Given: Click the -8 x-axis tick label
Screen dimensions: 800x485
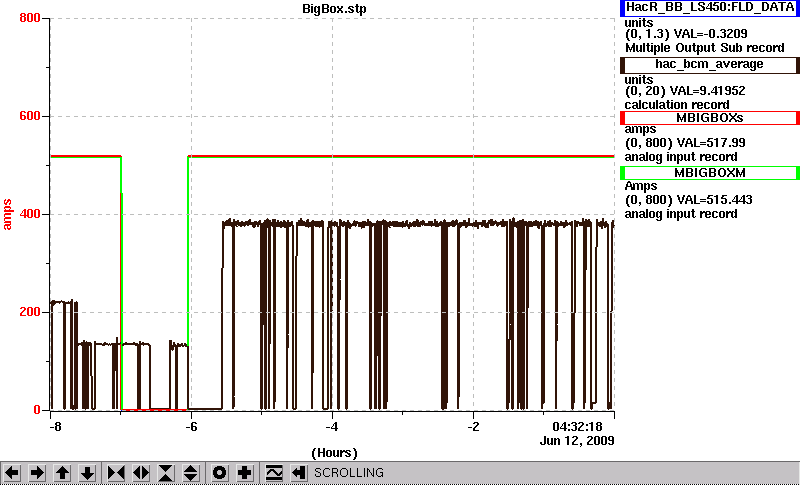Looking at the screenshot, I should [55, 426].
